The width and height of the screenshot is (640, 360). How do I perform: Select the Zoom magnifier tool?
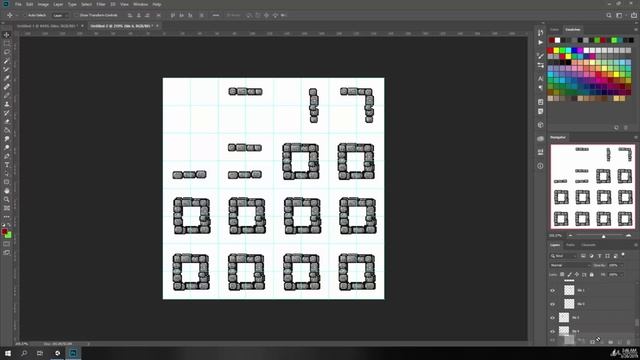[x=7, y=200]
